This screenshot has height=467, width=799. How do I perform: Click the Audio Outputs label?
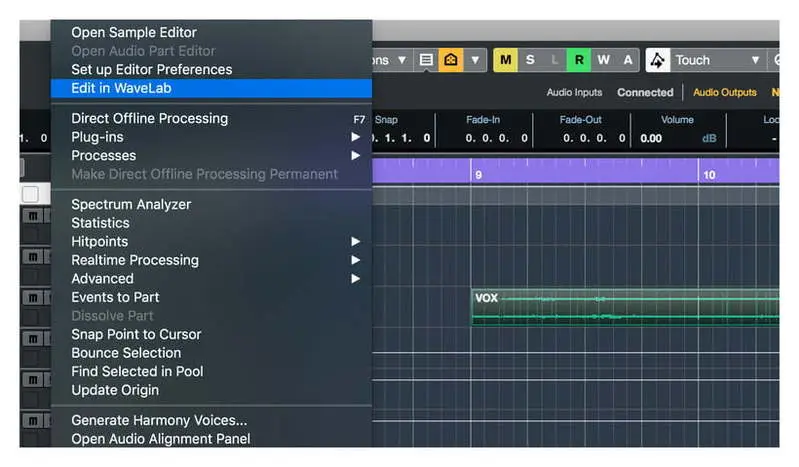(x=725, y=93)
